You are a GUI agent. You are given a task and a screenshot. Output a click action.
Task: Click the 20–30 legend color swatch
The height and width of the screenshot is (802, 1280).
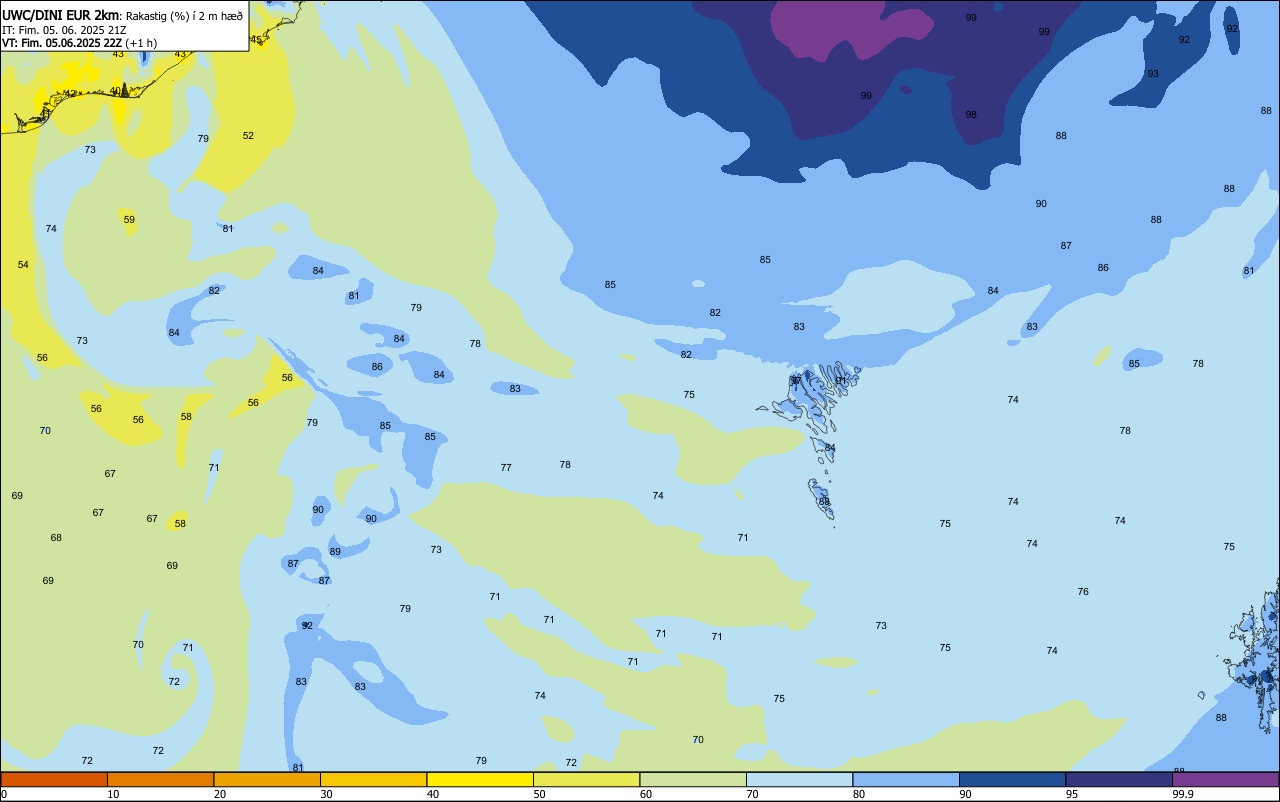(x=267, y=779)
